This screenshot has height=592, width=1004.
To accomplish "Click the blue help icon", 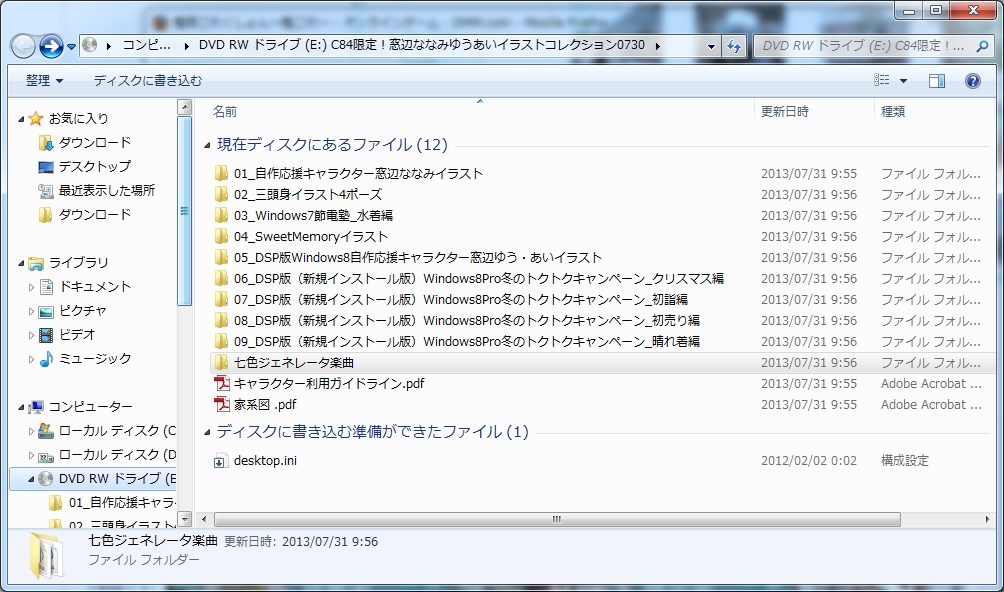I will point(973,81).
